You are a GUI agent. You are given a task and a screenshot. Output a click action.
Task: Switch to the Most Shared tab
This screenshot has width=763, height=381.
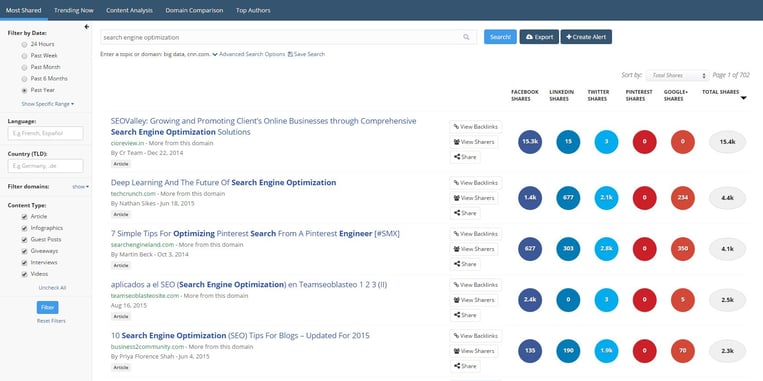pyautogui.click(x=23, y=10)
